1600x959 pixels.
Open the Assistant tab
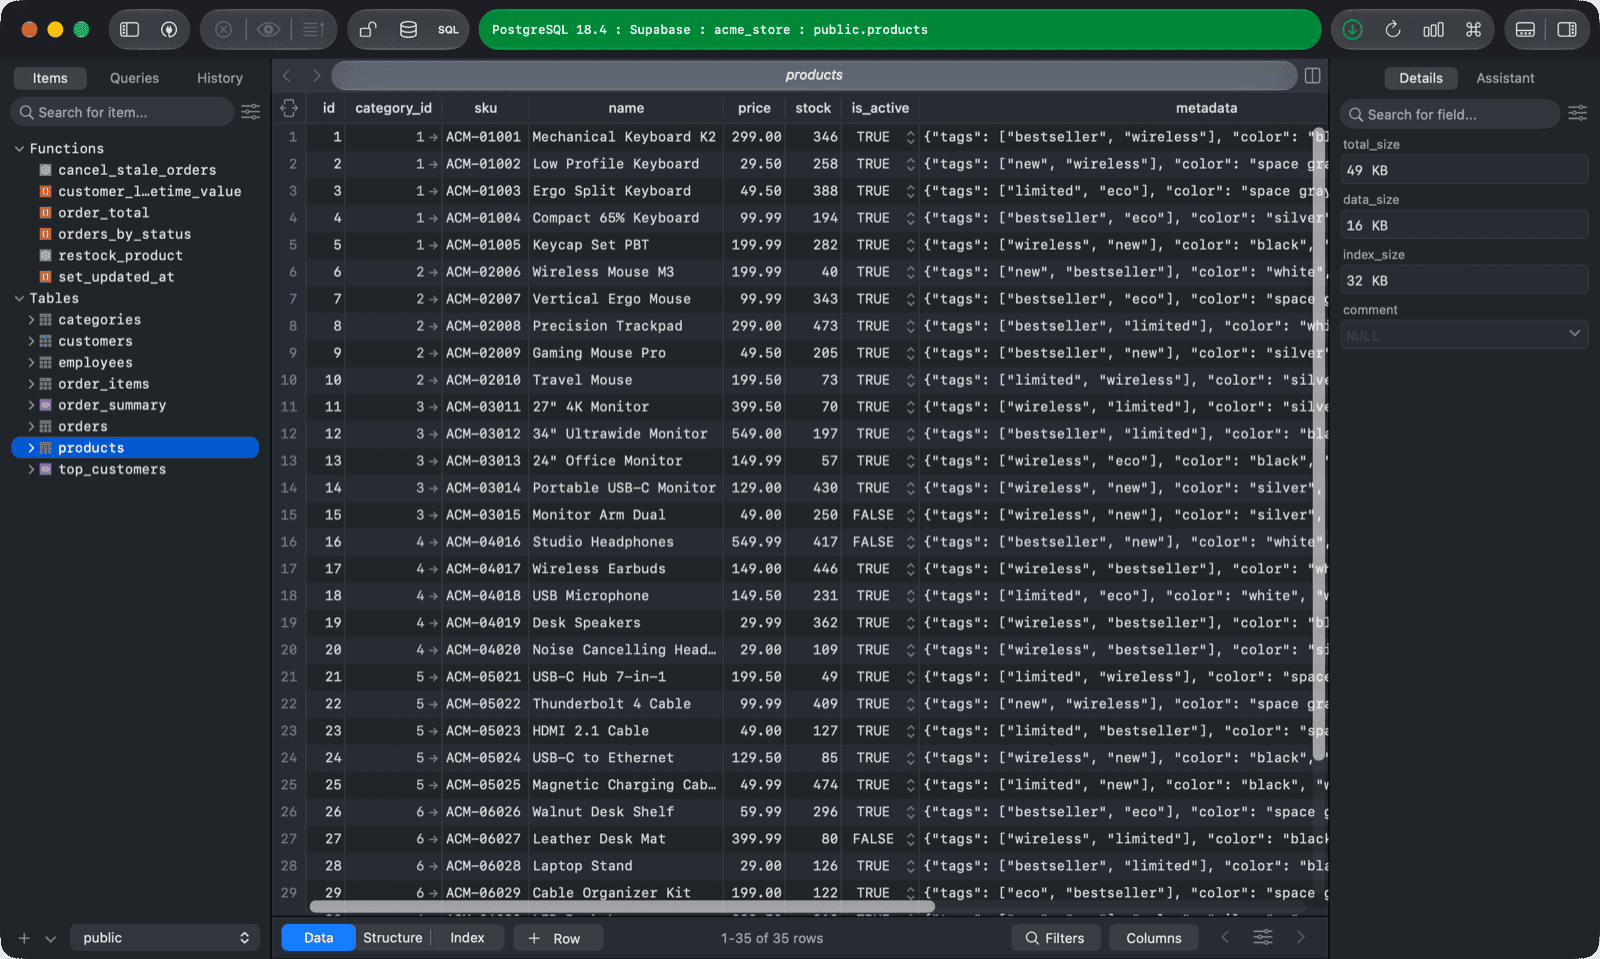pos(1505,78)
